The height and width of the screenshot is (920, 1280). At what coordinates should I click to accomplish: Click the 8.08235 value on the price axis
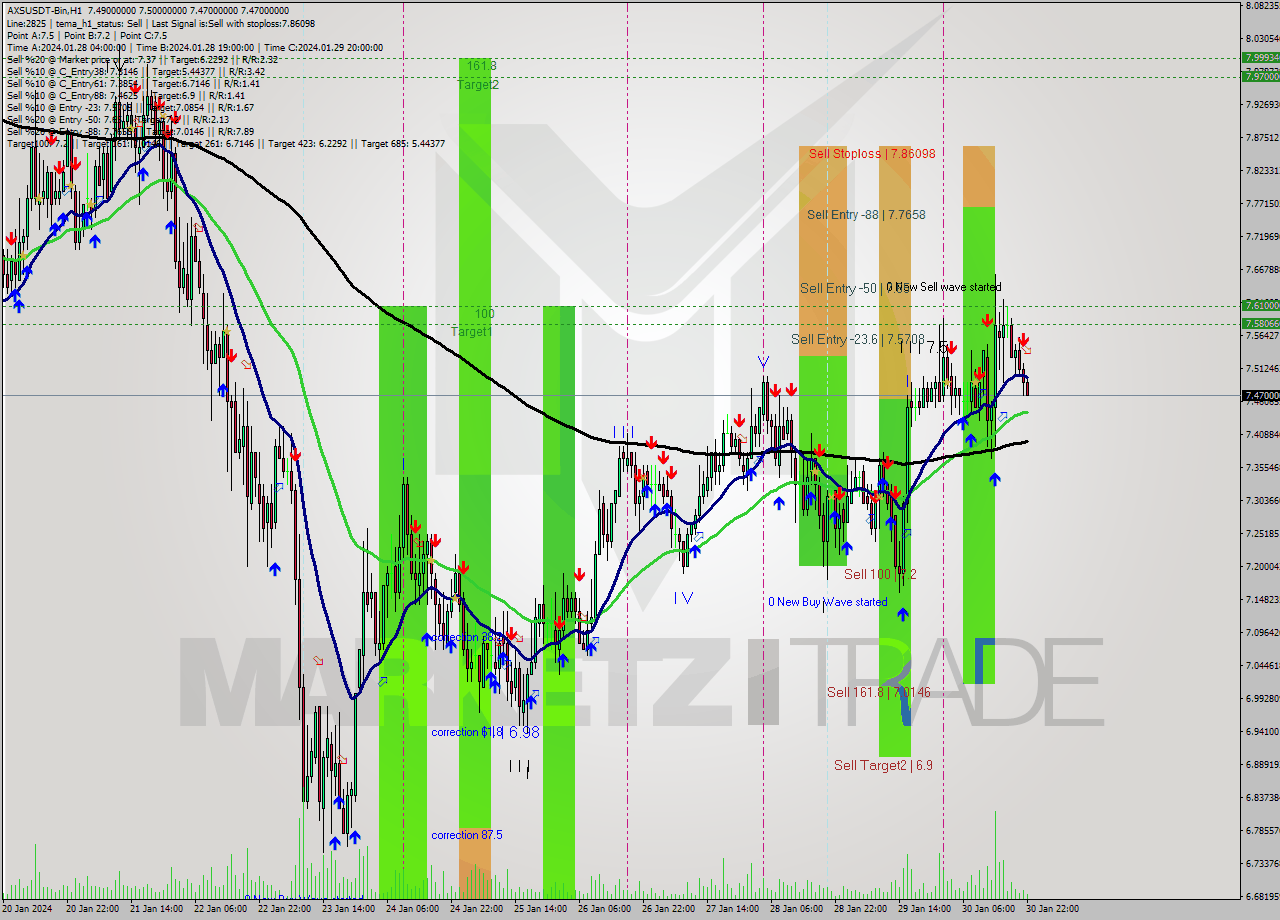pos(1262,5)
